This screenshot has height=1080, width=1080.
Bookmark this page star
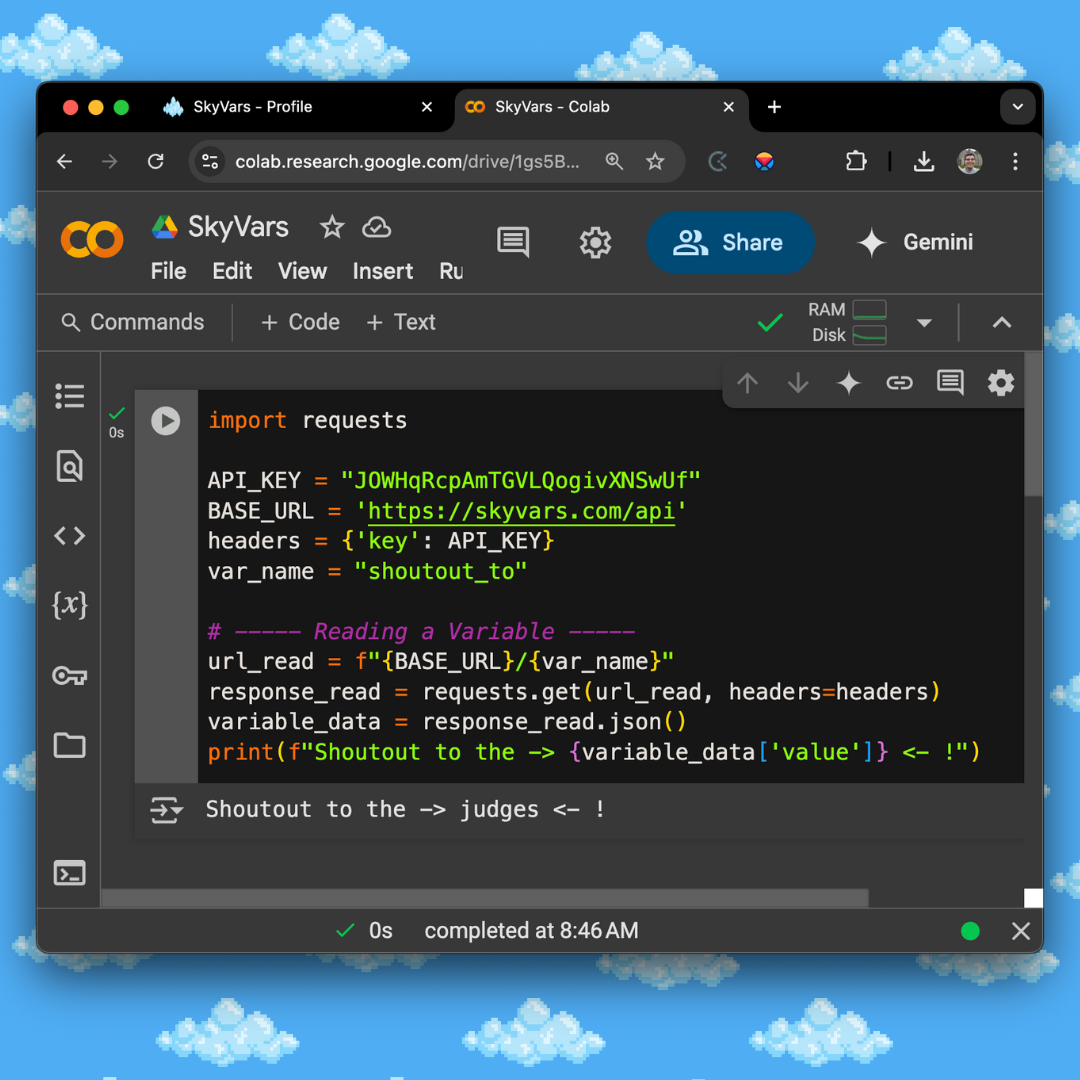pyautogui.click(x=655, y=162)
